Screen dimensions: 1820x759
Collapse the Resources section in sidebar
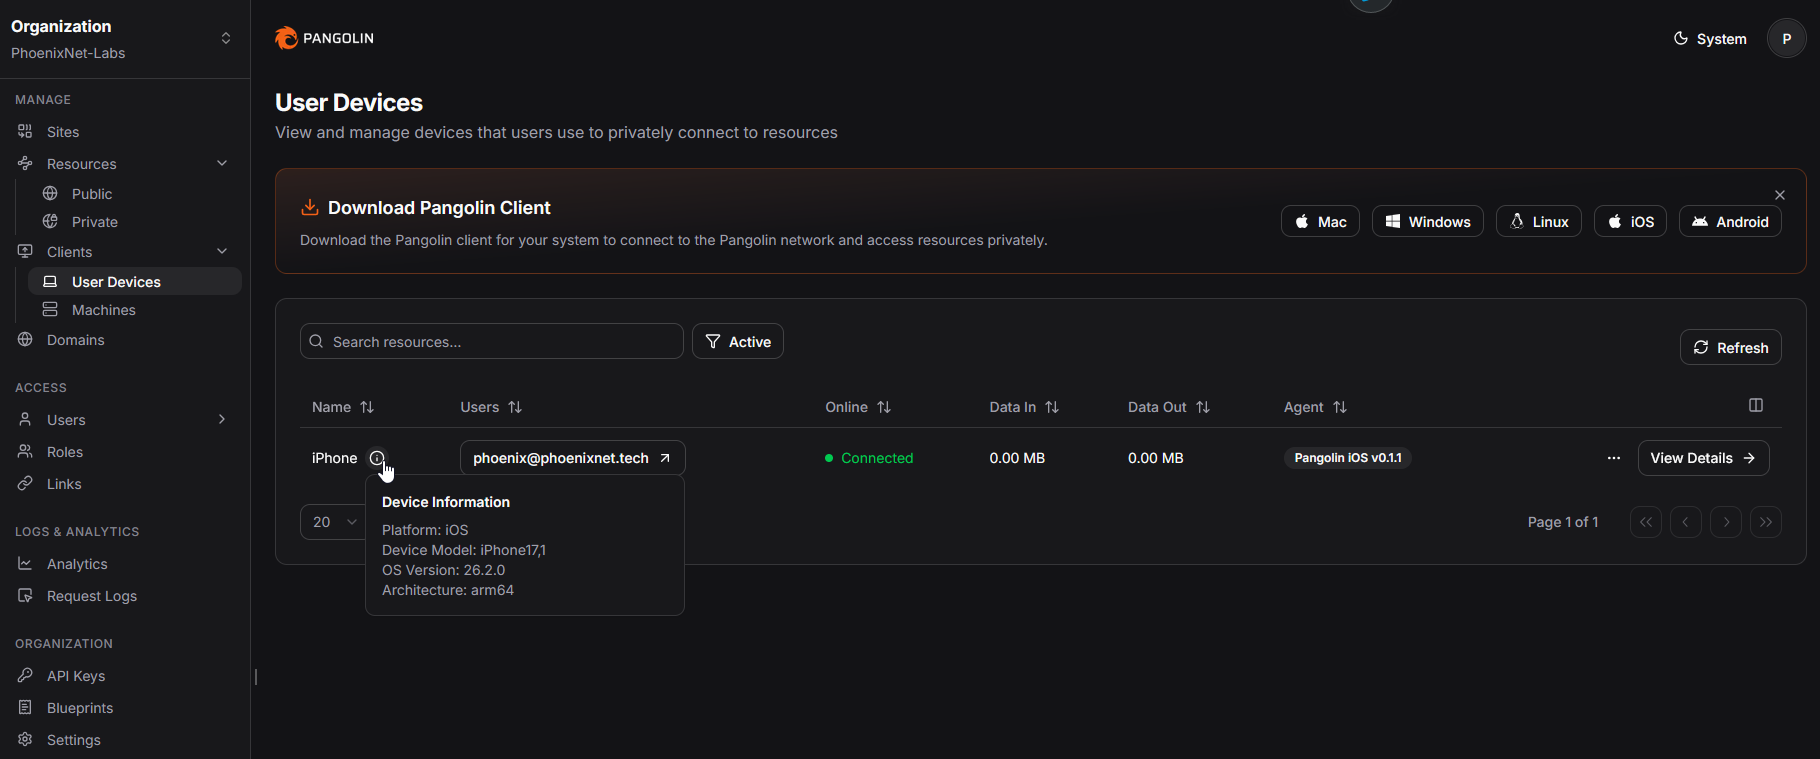click(x=222, y=164)
